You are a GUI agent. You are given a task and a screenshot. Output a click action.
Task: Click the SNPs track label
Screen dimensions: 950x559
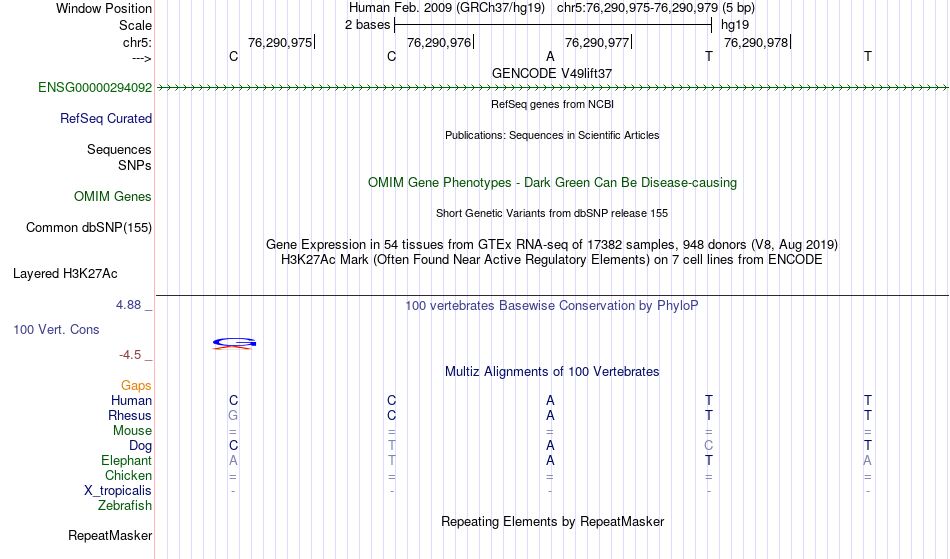[135, 166]
